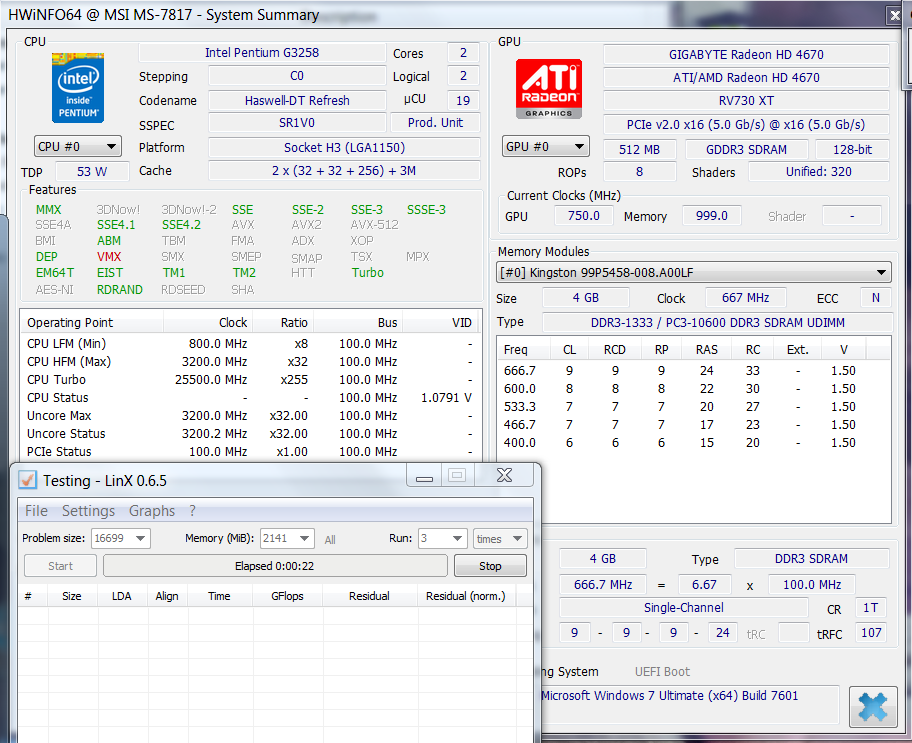Open the Memory (MiB) dropdown in LinX

point(287,538)
